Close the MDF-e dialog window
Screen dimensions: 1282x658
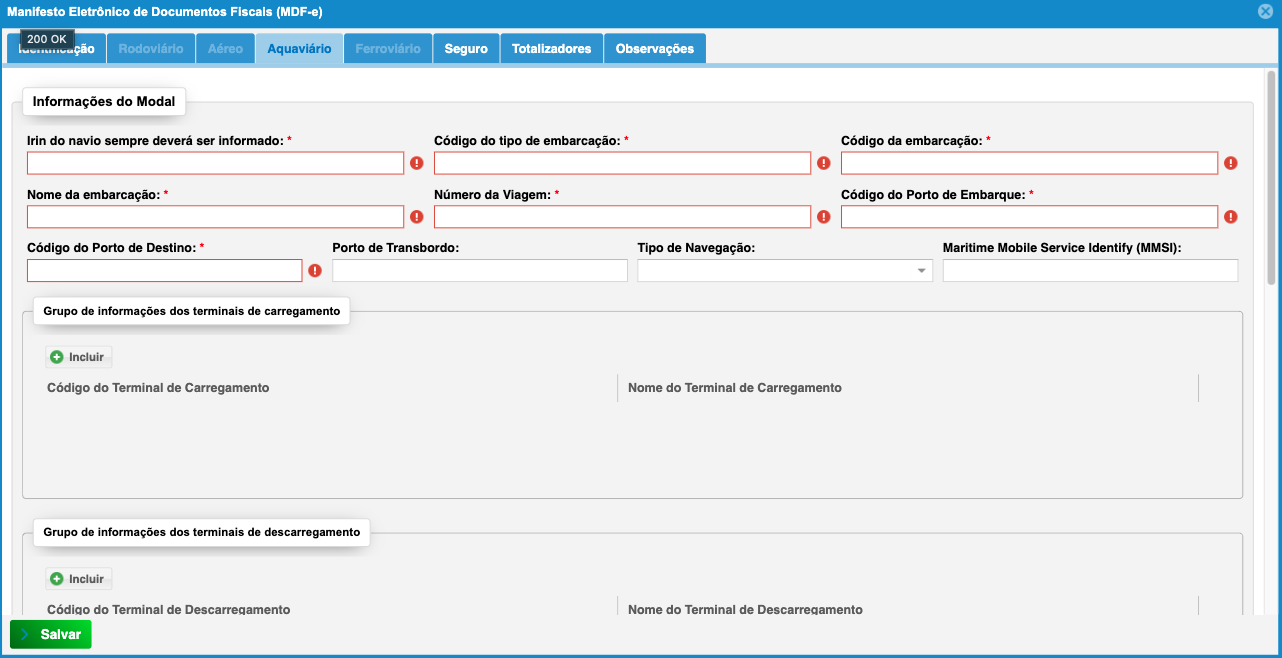coord(1265,12)
